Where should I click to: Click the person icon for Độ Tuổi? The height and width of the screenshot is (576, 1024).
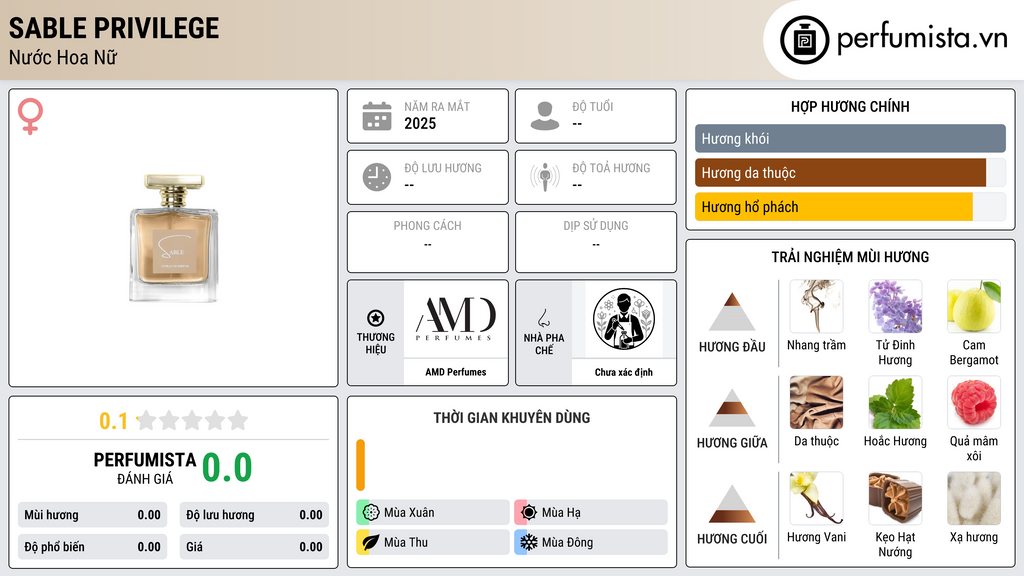tap(545, 116)
